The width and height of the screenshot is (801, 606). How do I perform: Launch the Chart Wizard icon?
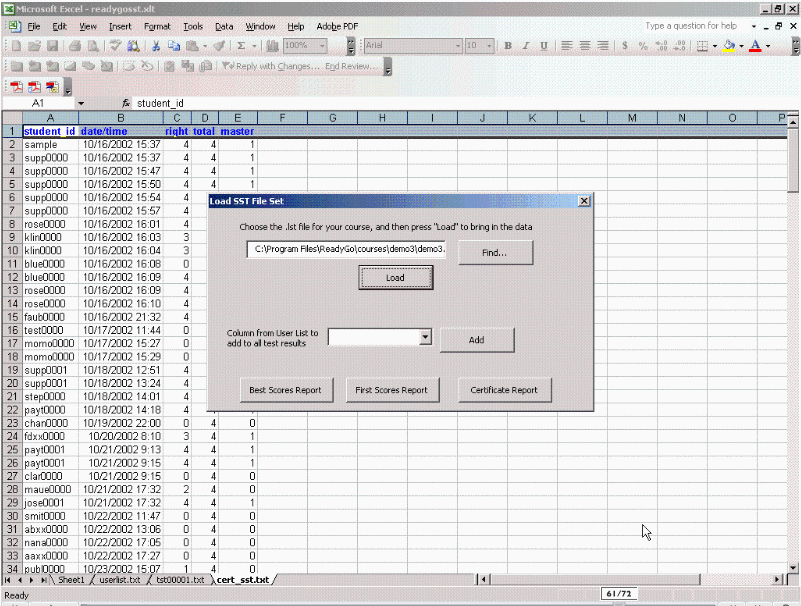pos(272,46)
